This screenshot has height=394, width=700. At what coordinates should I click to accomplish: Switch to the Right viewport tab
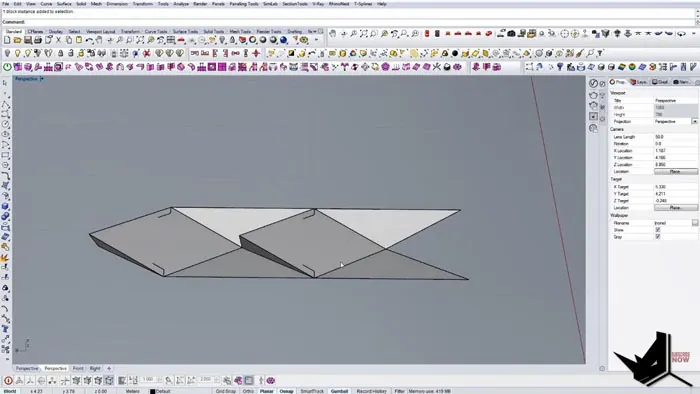95,369
